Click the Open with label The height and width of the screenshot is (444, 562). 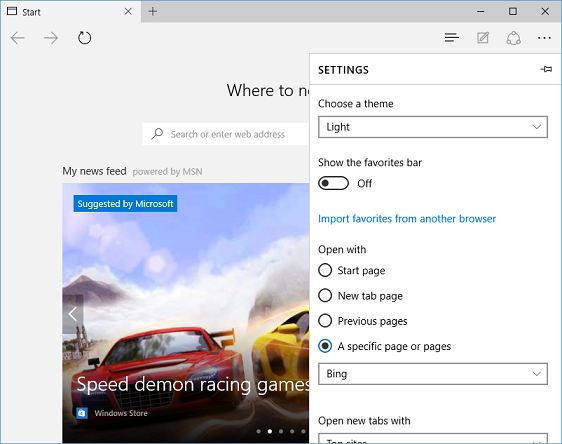[342, 249]
